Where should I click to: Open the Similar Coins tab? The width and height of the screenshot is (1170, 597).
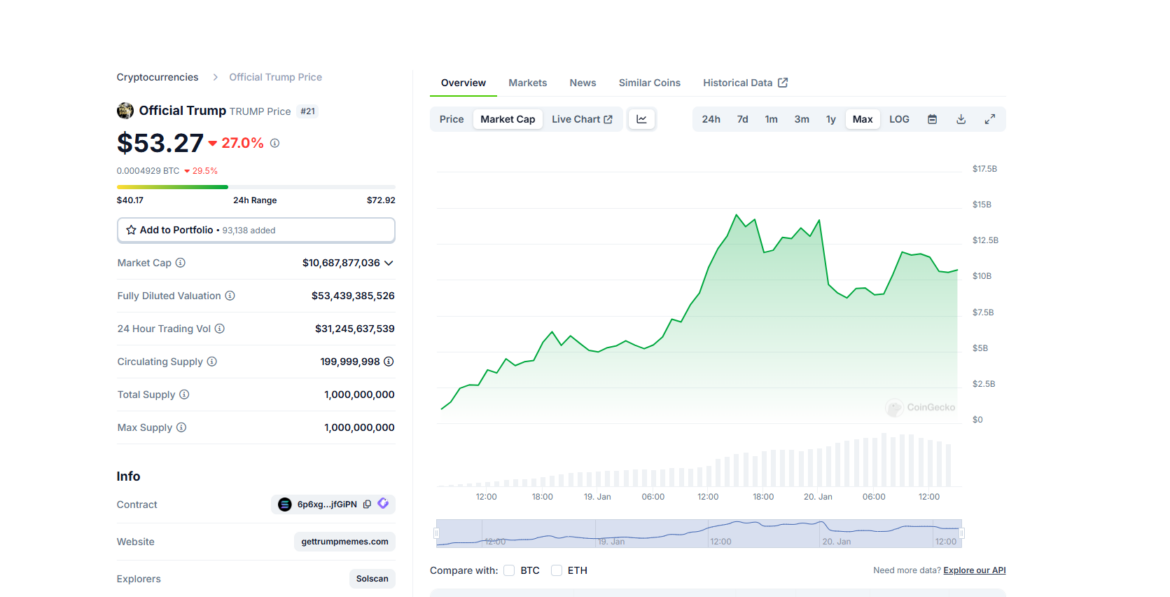coord(649,83)
